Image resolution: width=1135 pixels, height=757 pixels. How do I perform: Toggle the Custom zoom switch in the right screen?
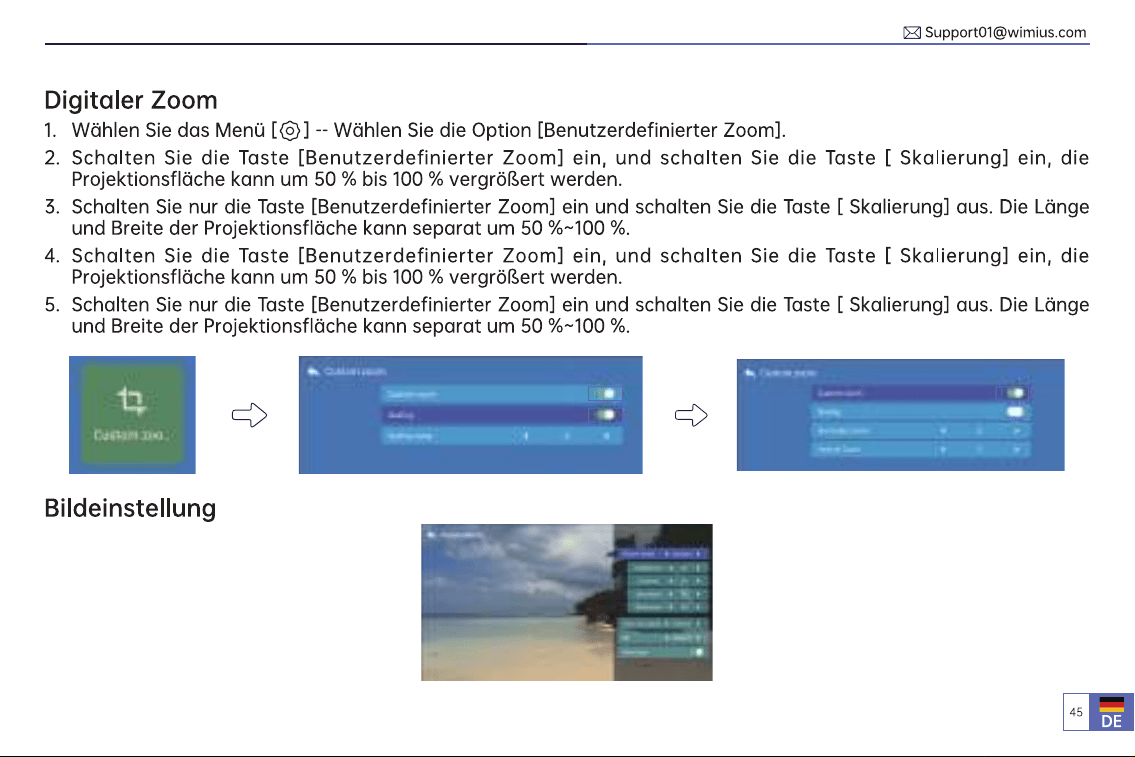pos(1015,393)
